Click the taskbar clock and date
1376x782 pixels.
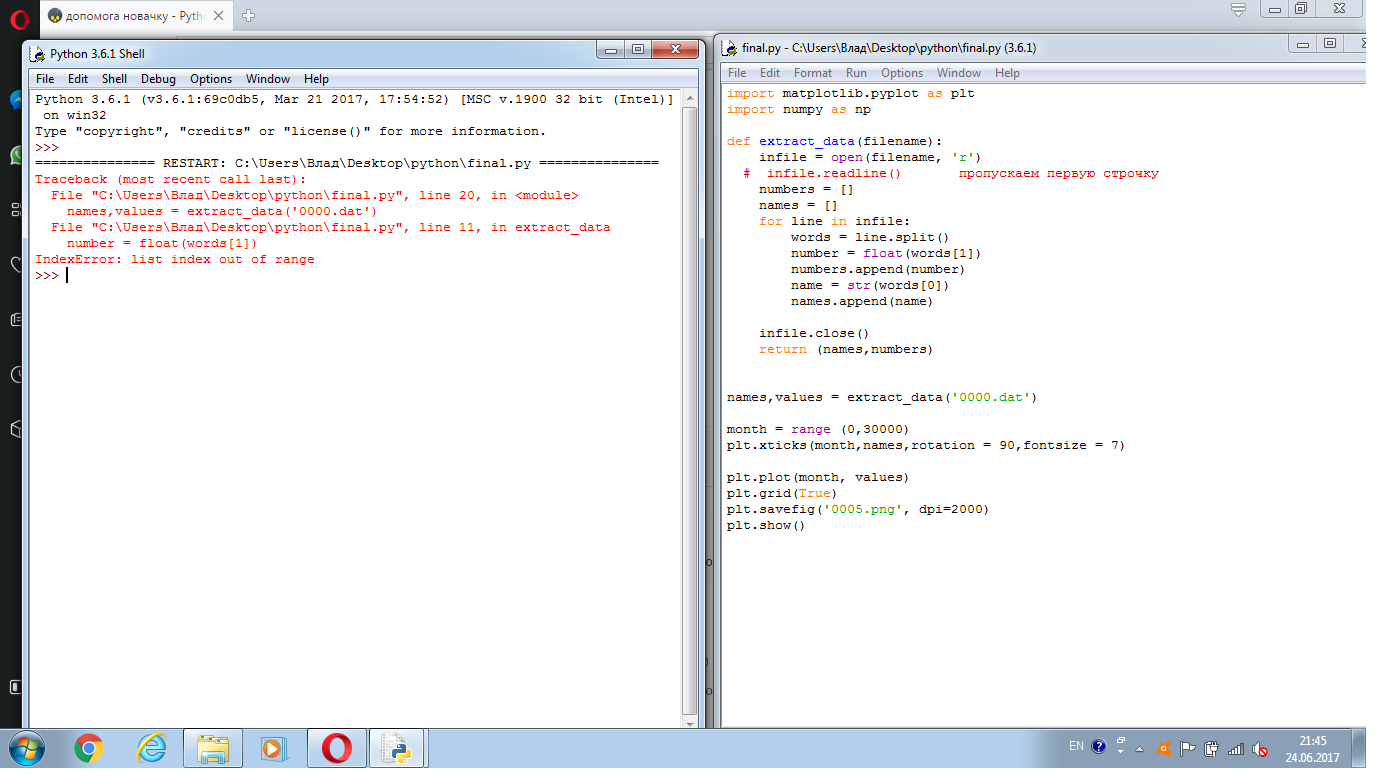[x=1312, y=749]
